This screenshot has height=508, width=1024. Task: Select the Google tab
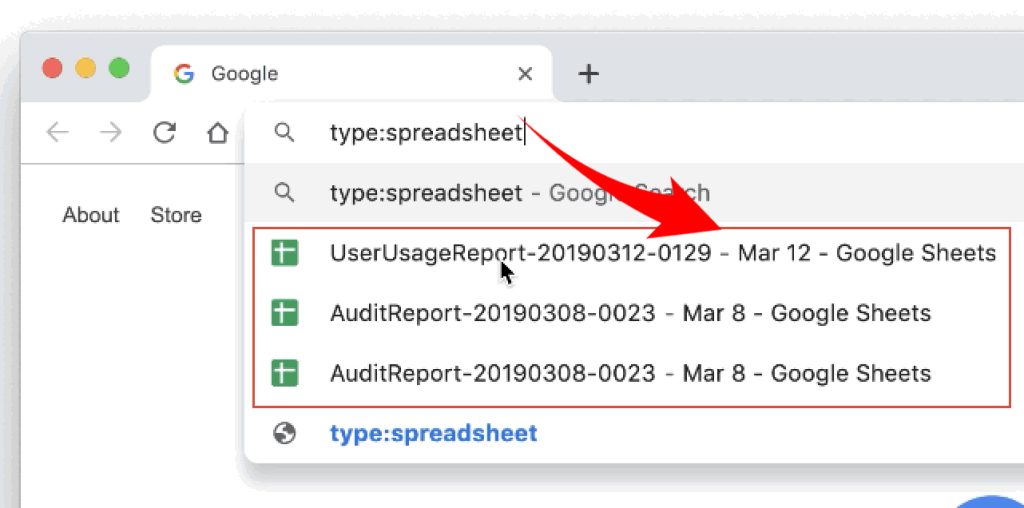300,74
